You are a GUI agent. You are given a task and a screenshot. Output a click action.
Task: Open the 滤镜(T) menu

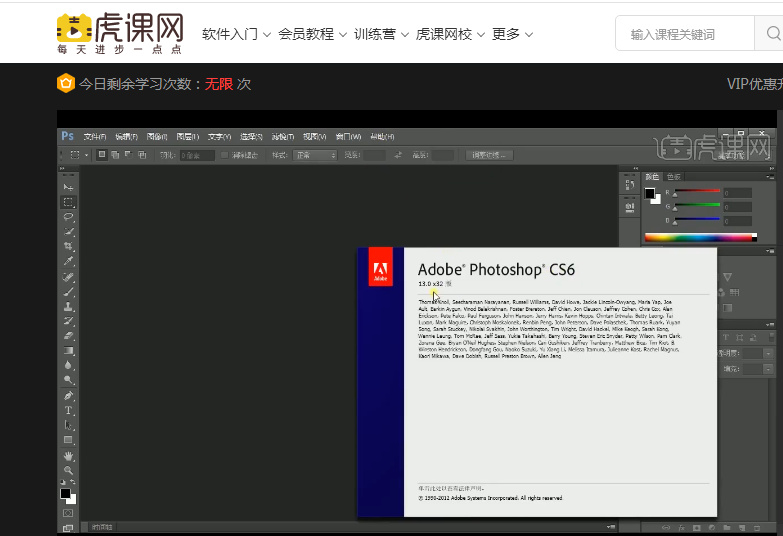click(283, 136)
